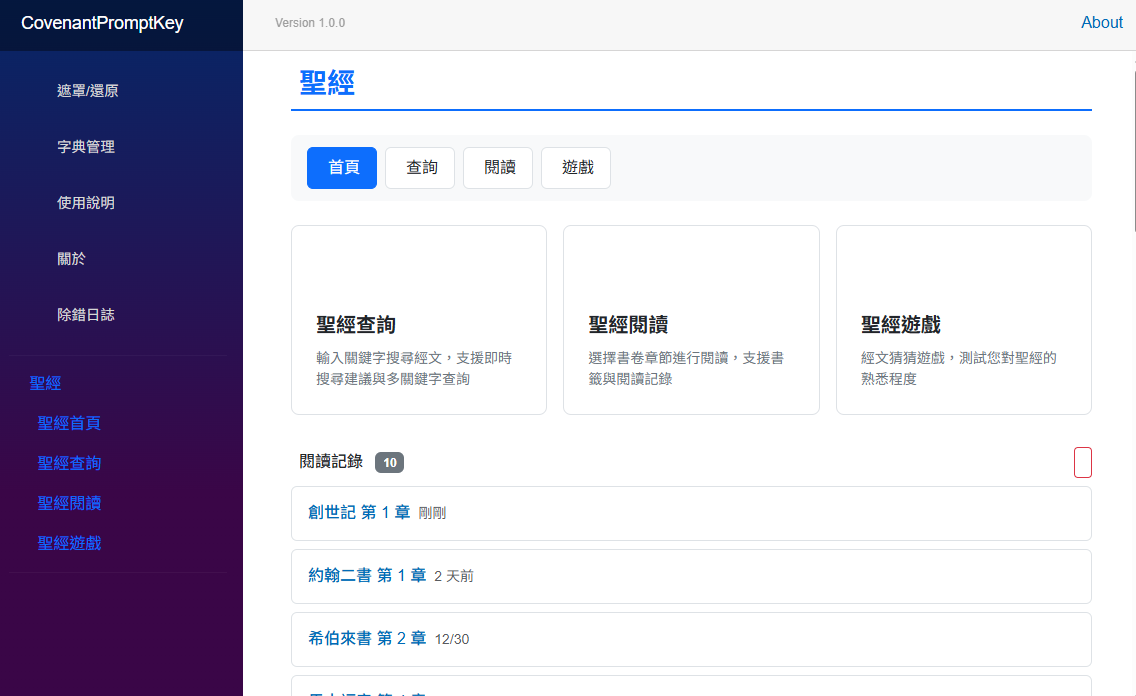Go to 字典管理 in the sidebar
1136x696 pixels.
tap(86, 147)
